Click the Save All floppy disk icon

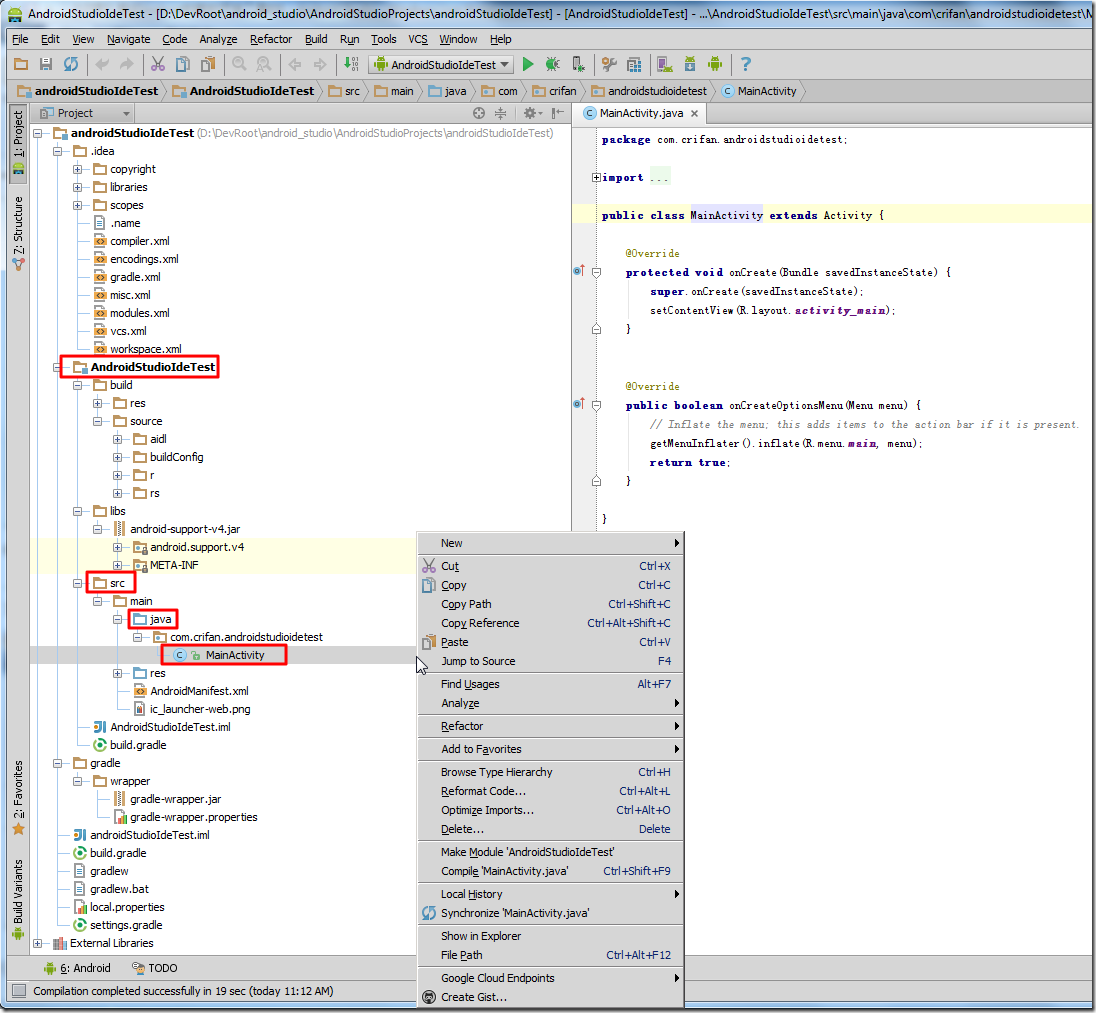coord(46,64)
